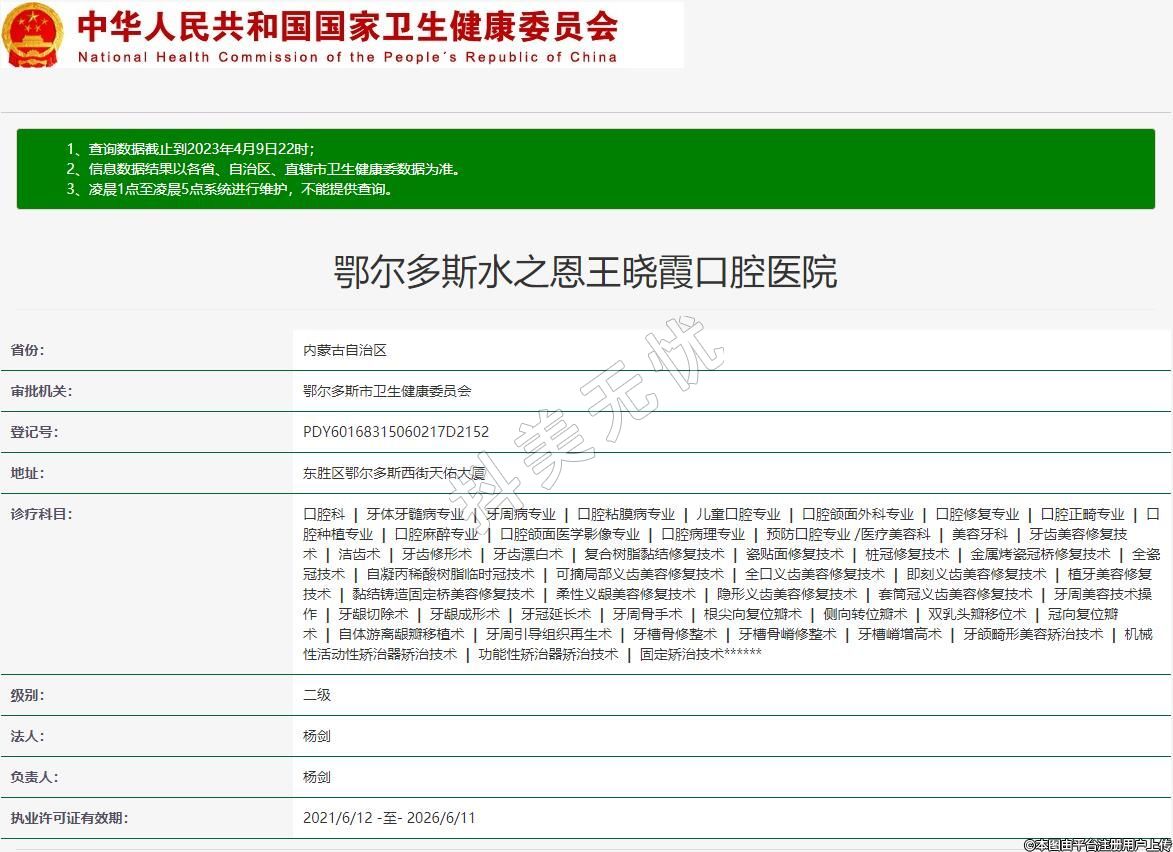The height and width of the screenshot is (852, 1173).
Task: Click the 省份 row label
Action: 28,350
